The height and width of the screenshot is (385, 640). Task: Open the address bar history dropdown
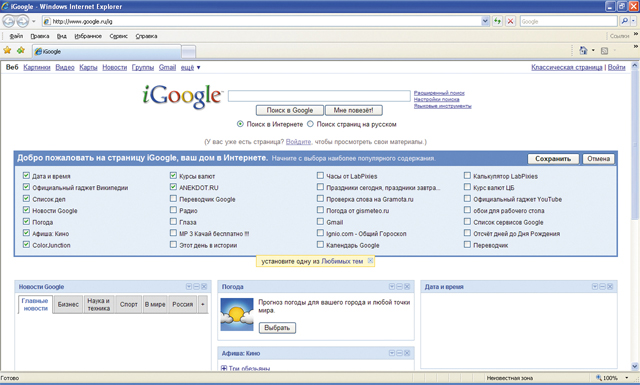pos(485,21)
